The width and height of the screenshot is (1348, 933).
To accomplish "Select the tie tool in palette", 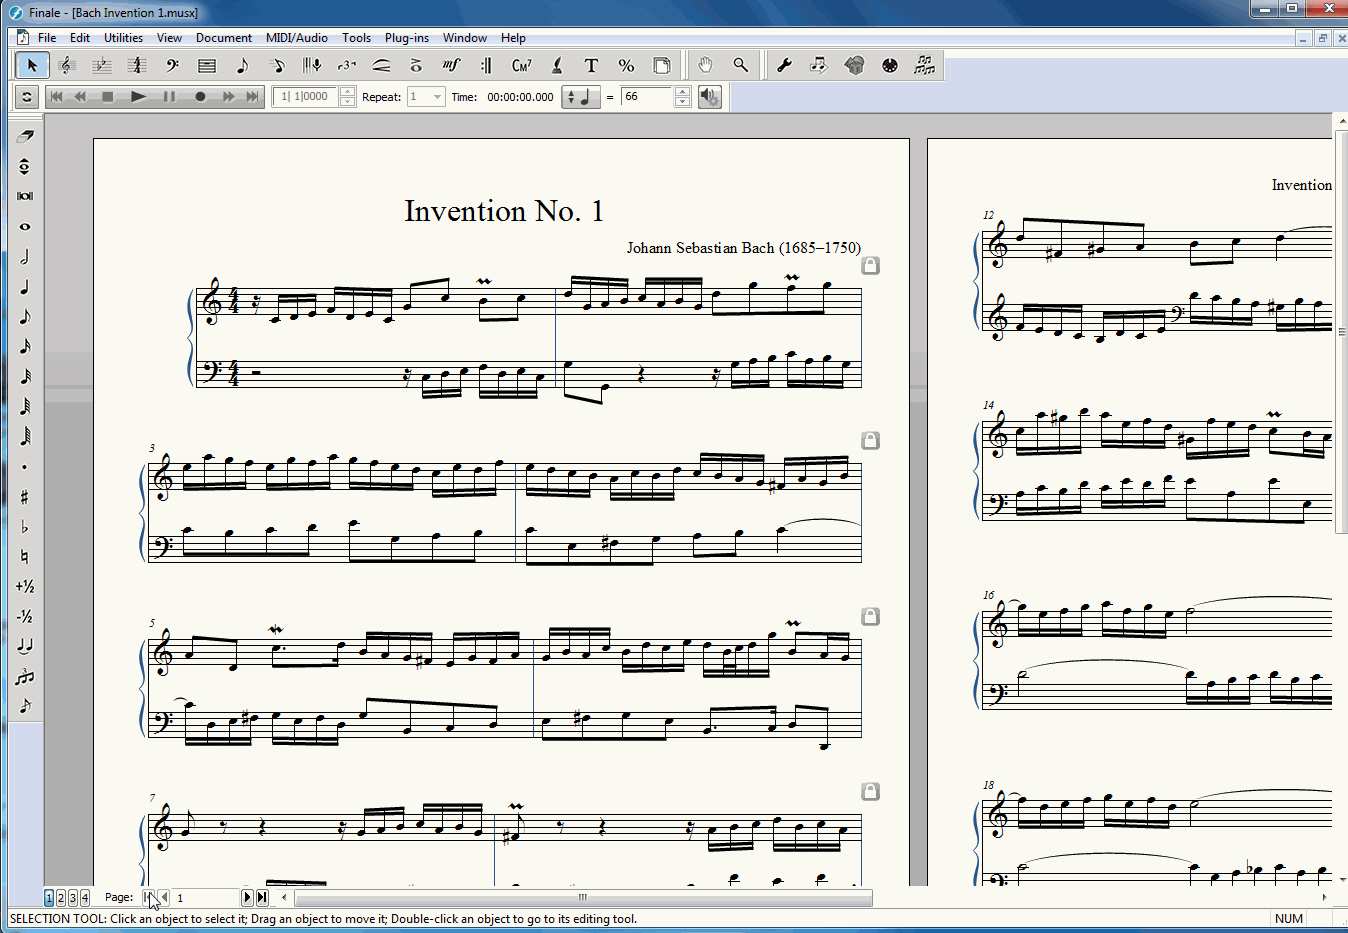I will tap(25, 647).
